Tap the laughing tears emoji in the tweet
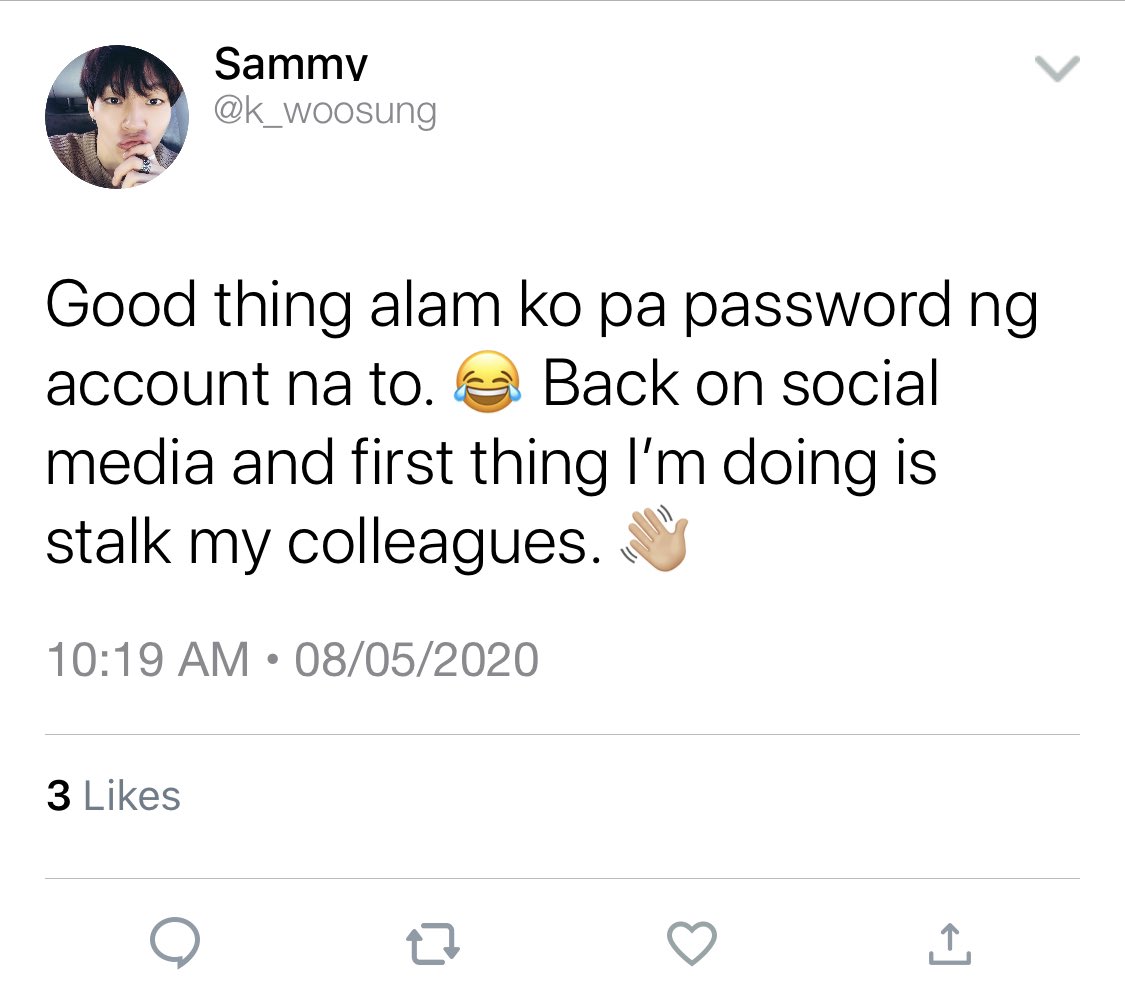 [x=488, y=382]
